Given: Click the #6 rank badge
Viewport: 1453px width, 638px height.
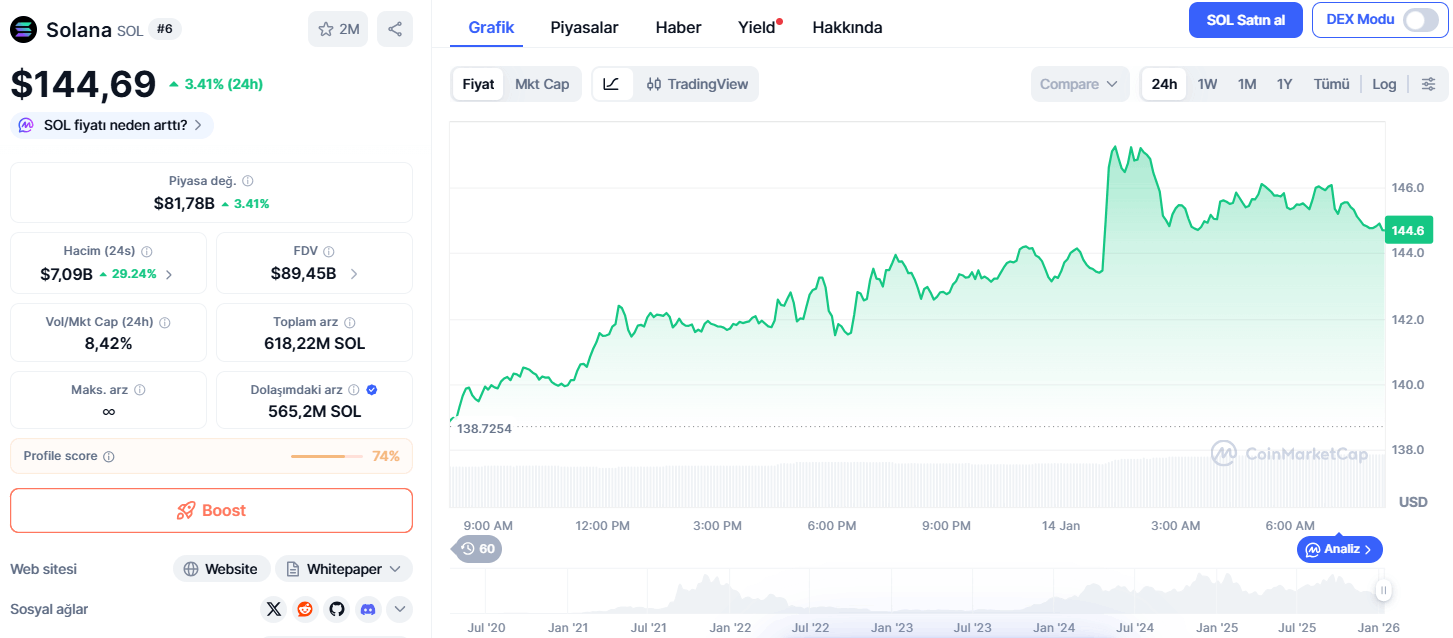Looking at the screenshot, I should pos(165,29).
